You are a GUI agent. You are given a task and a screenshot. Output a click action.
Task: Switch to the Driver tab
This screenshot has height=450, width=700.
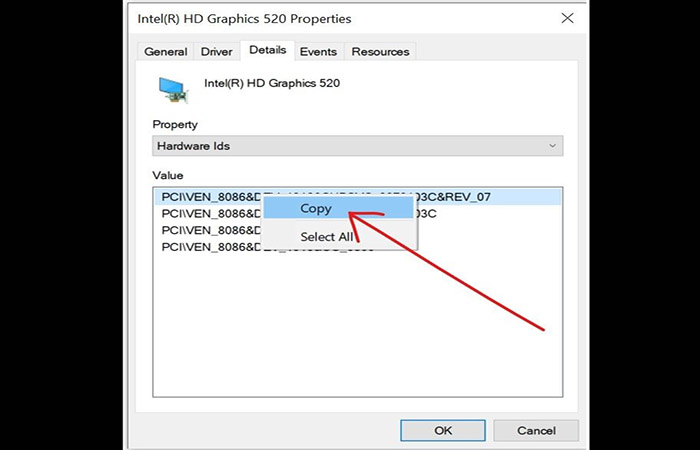point(217,52)
